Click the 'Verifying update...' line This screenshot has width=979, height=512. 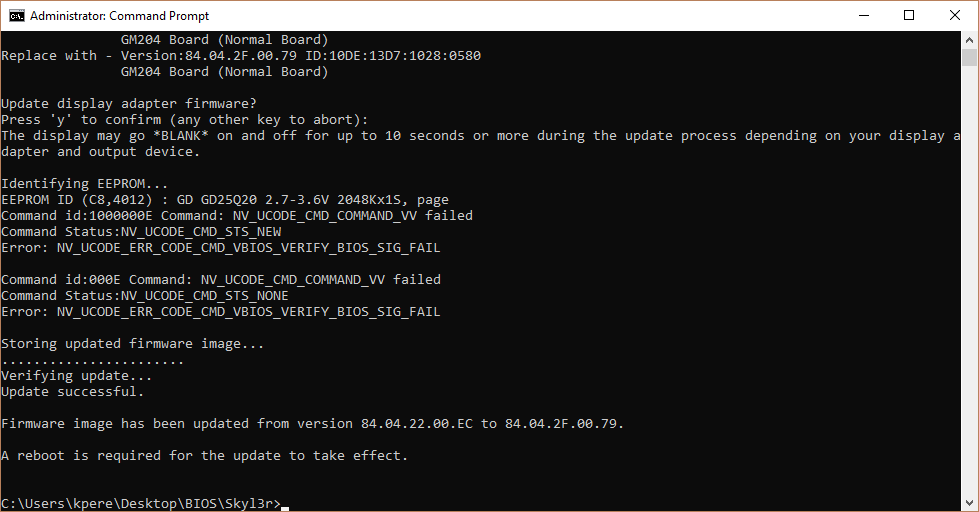76,375
